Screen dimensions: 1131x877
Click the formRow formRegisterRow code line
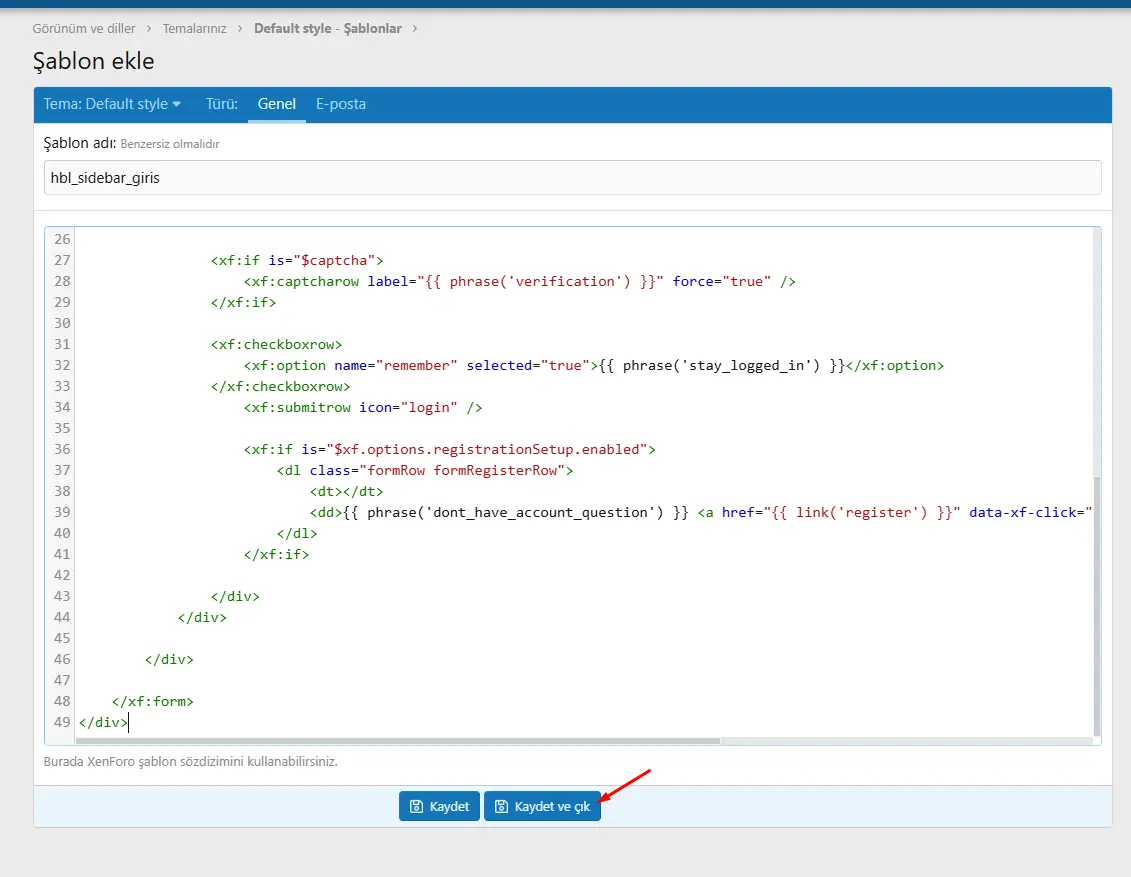(x=425, y=470)
